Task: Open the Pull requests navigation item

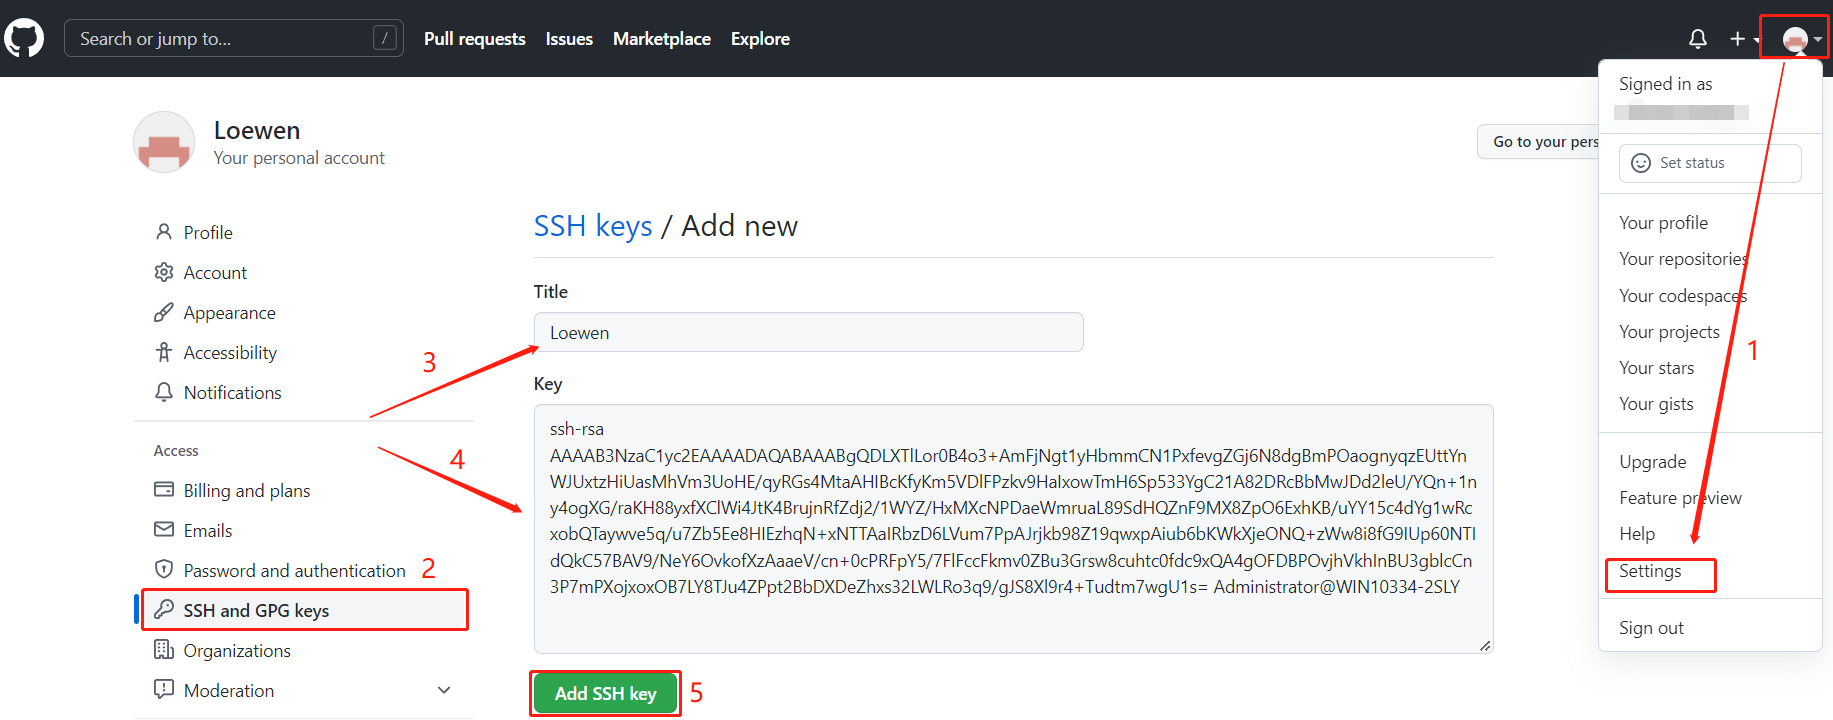Action: (474, 38)
